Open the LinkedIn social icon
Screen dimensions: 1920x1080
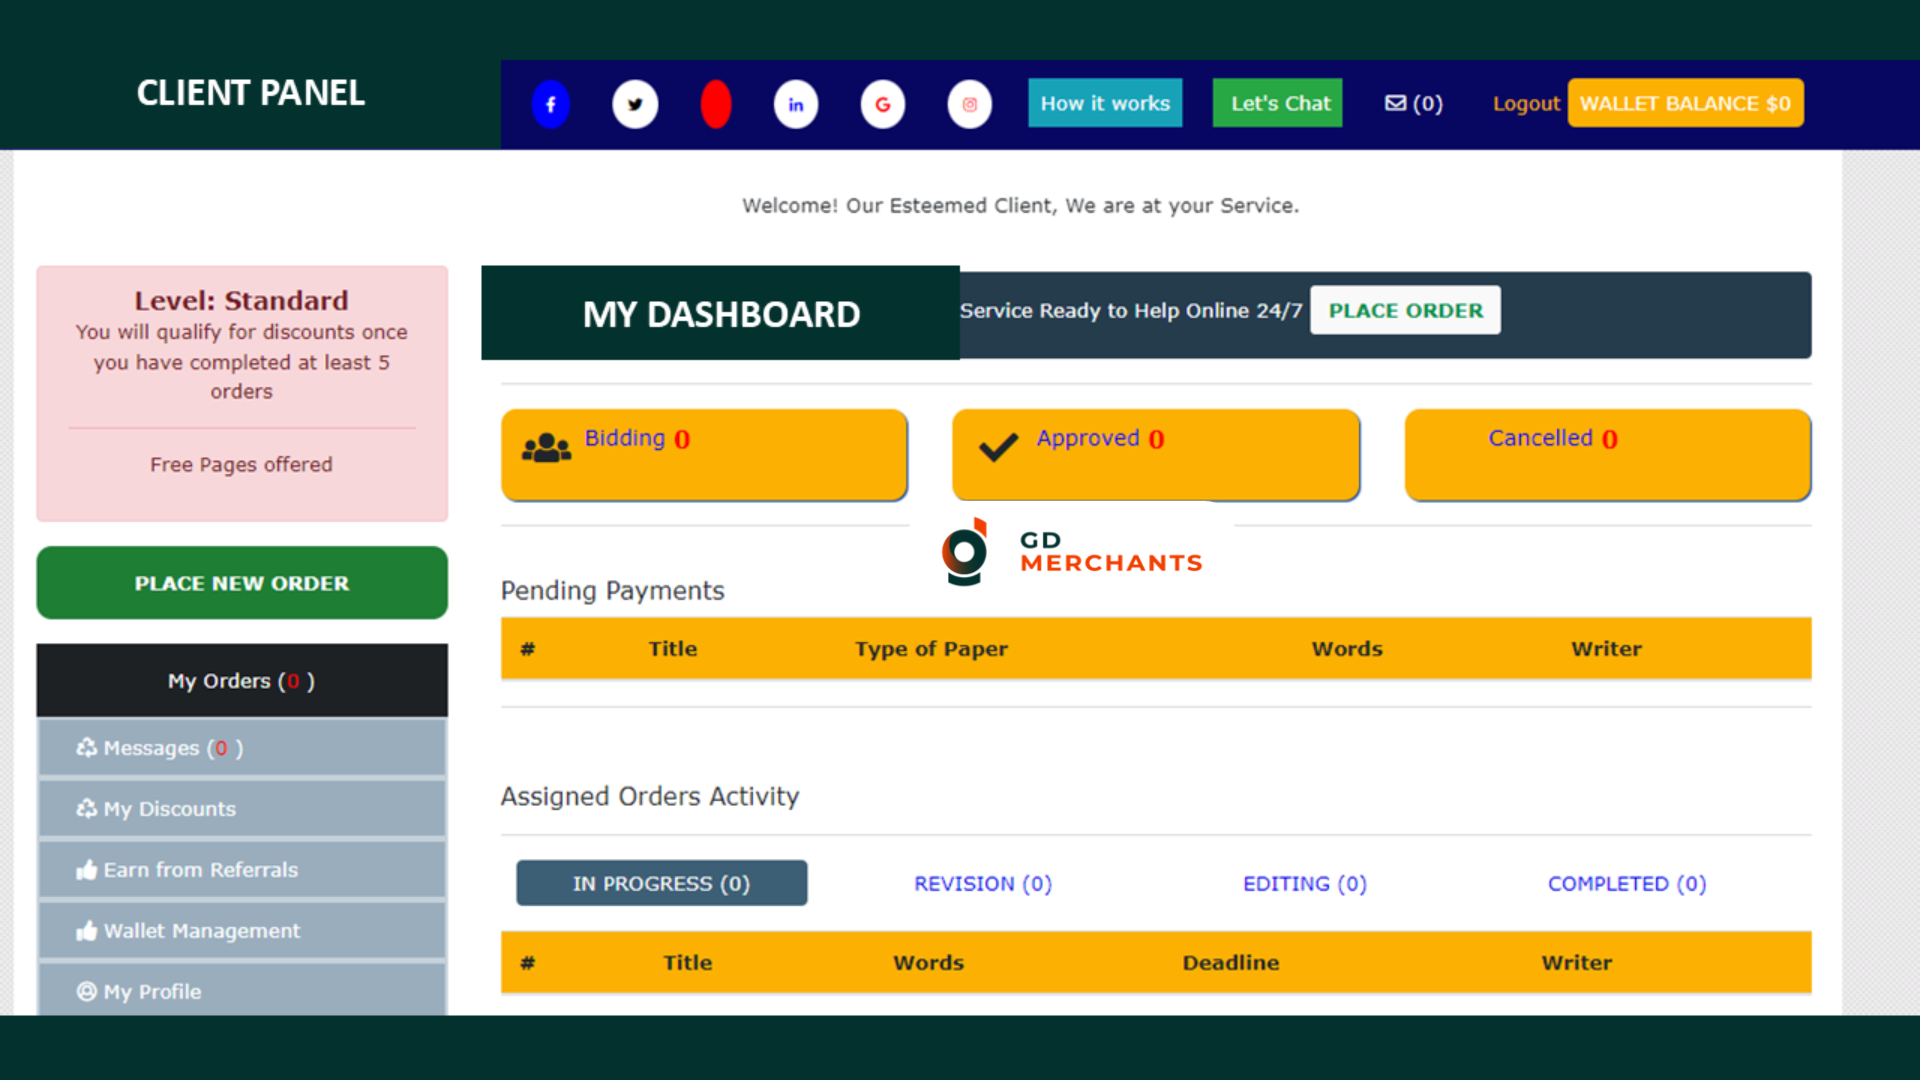pos(796,104)
